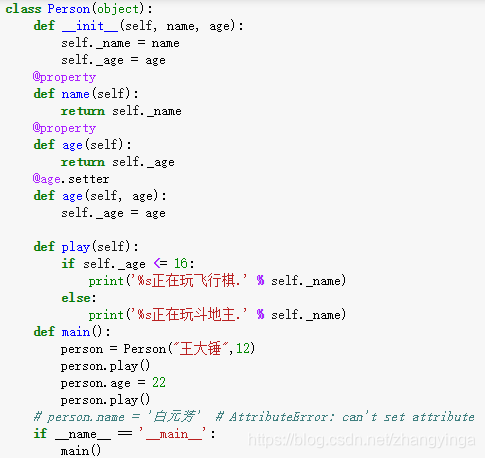This screenshot has height=458, width=485.
Task: Click 'def age(self):' getter line
Action: pos(82,145)
